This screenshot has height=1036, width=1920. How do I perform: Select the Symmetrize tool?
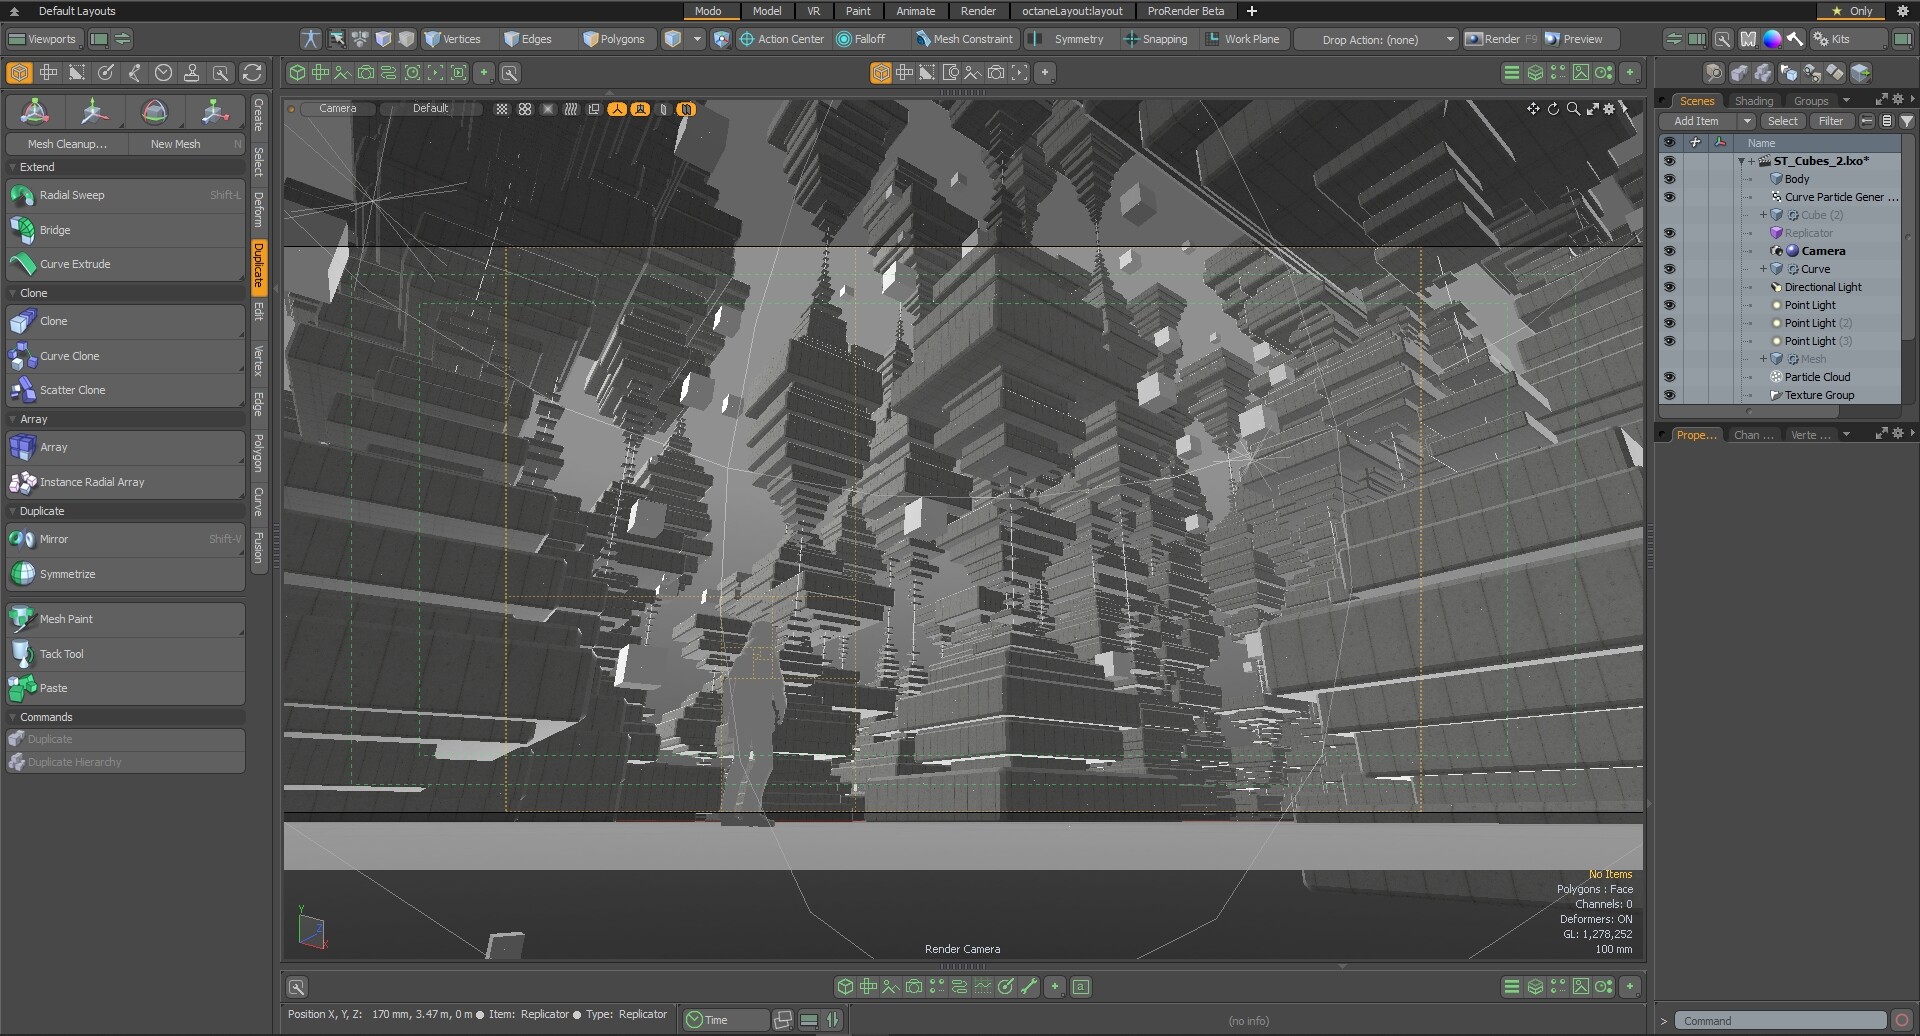click(125, 574)
